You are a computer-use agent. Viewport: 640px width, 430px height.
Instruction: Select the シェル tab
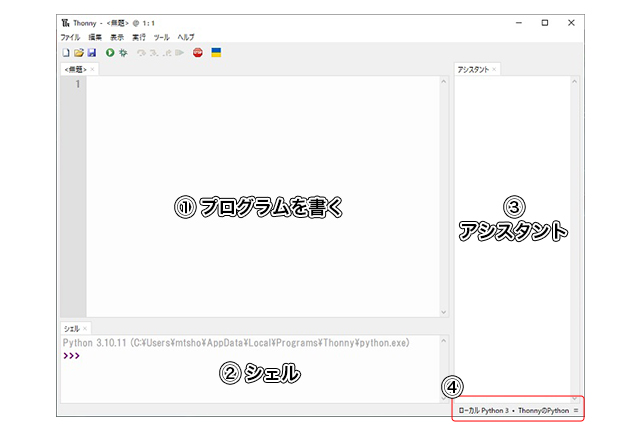click(x=71, y=328)
